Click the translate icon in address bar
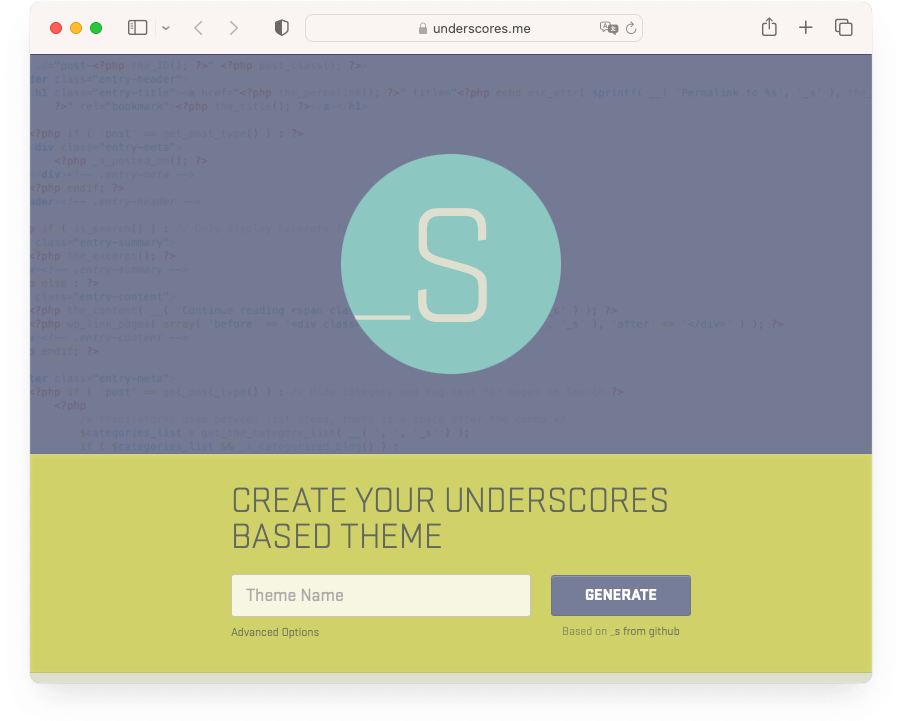 point(608,28)
